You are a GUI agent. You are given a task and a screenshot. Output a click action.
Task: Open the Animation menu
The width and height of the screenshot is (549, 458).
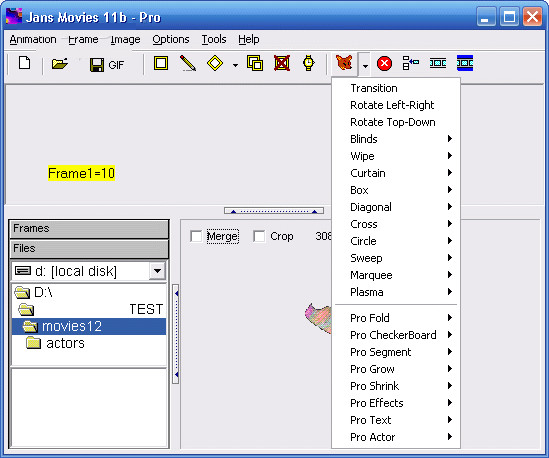click(33, 40)
